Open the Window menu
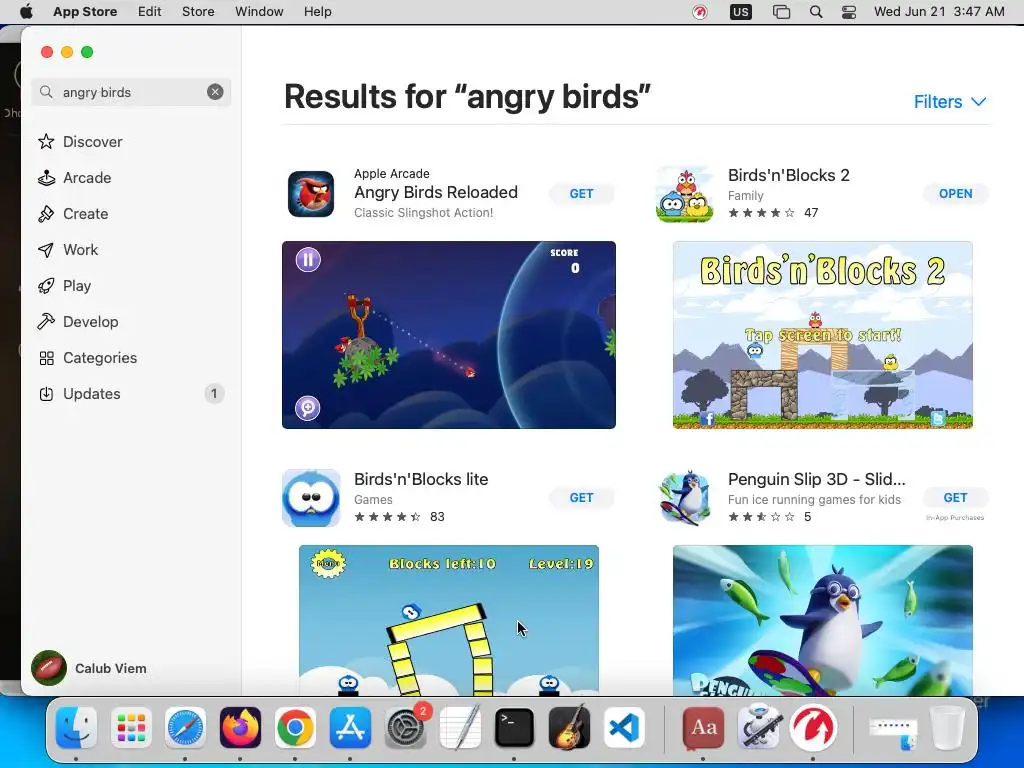The width and height of the screenshot is (1024, 768). tap(259, 12)
